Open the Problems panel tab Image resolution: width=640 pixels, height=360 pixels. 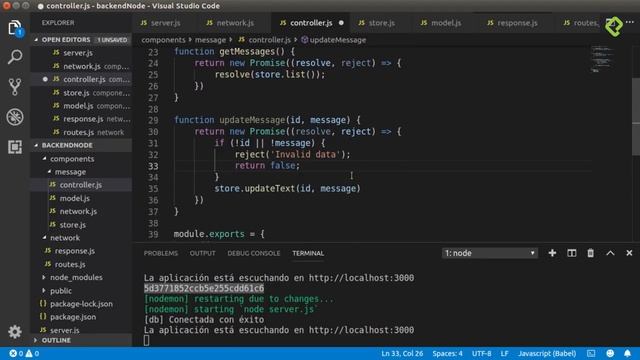[x=161, y=253]
